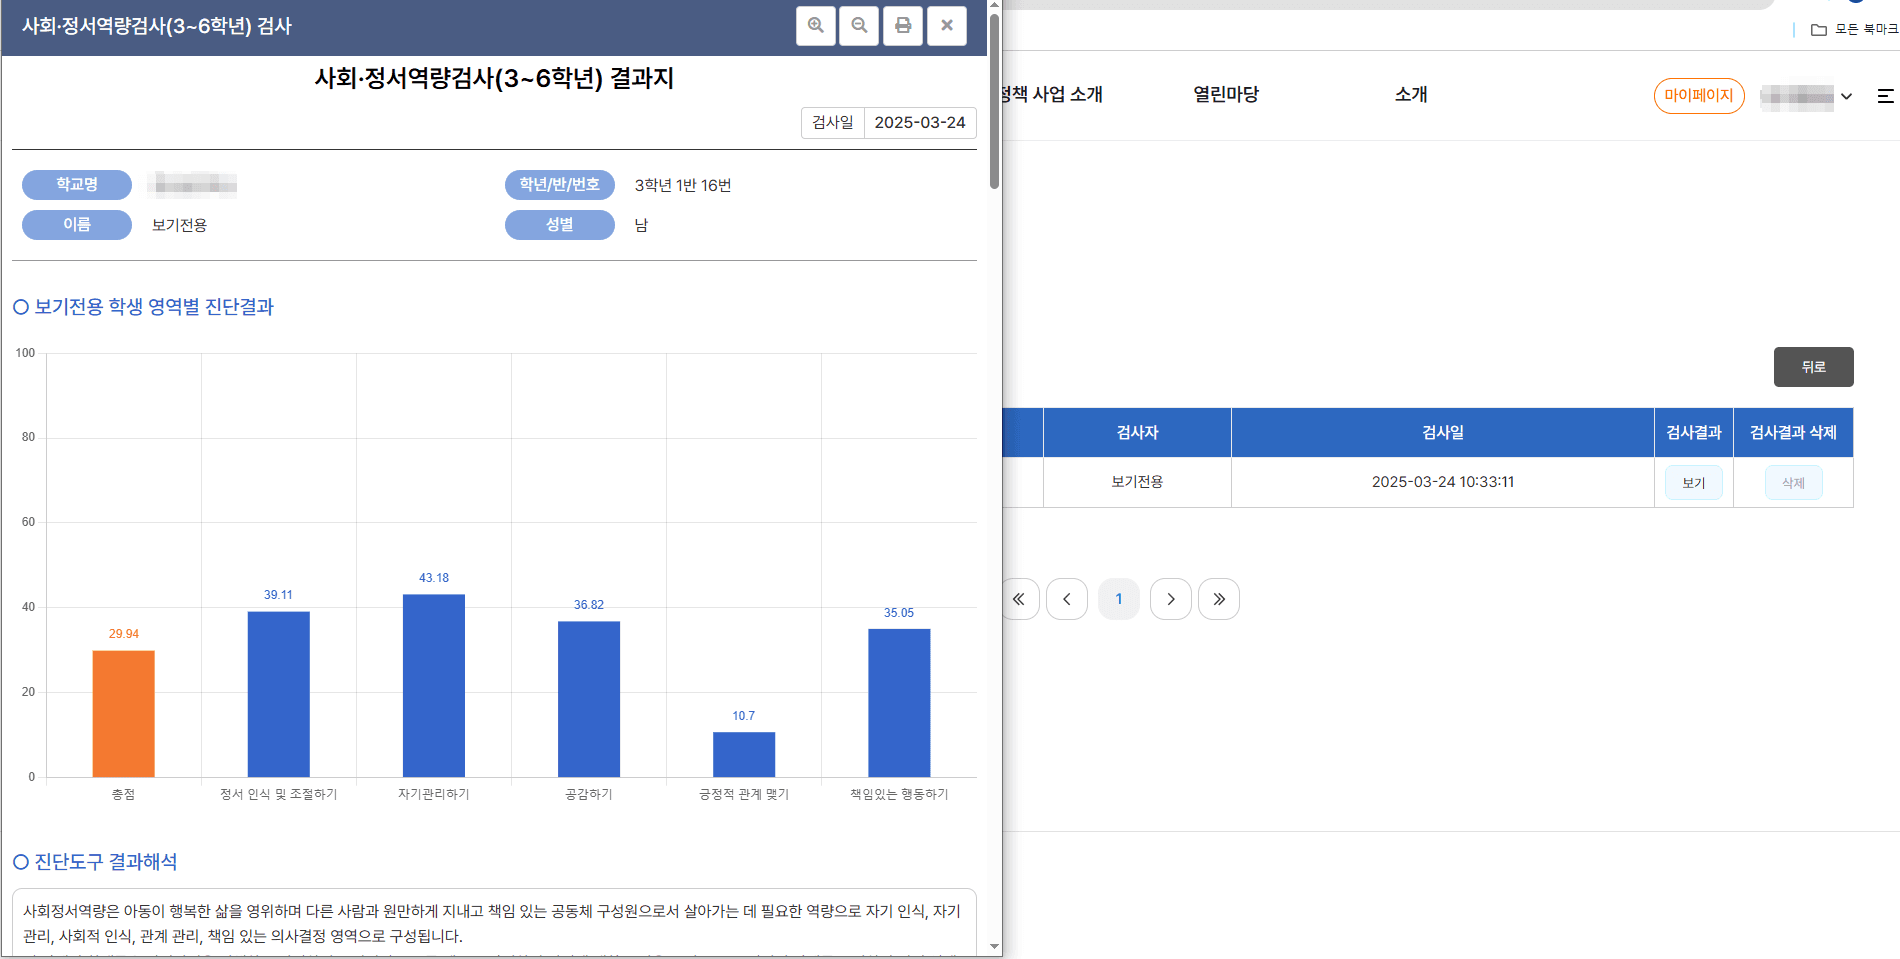Click the 공감하기 bar in chart
Image resolution: width=1900 pixels, height=959 pixels.
pos(589,699)
